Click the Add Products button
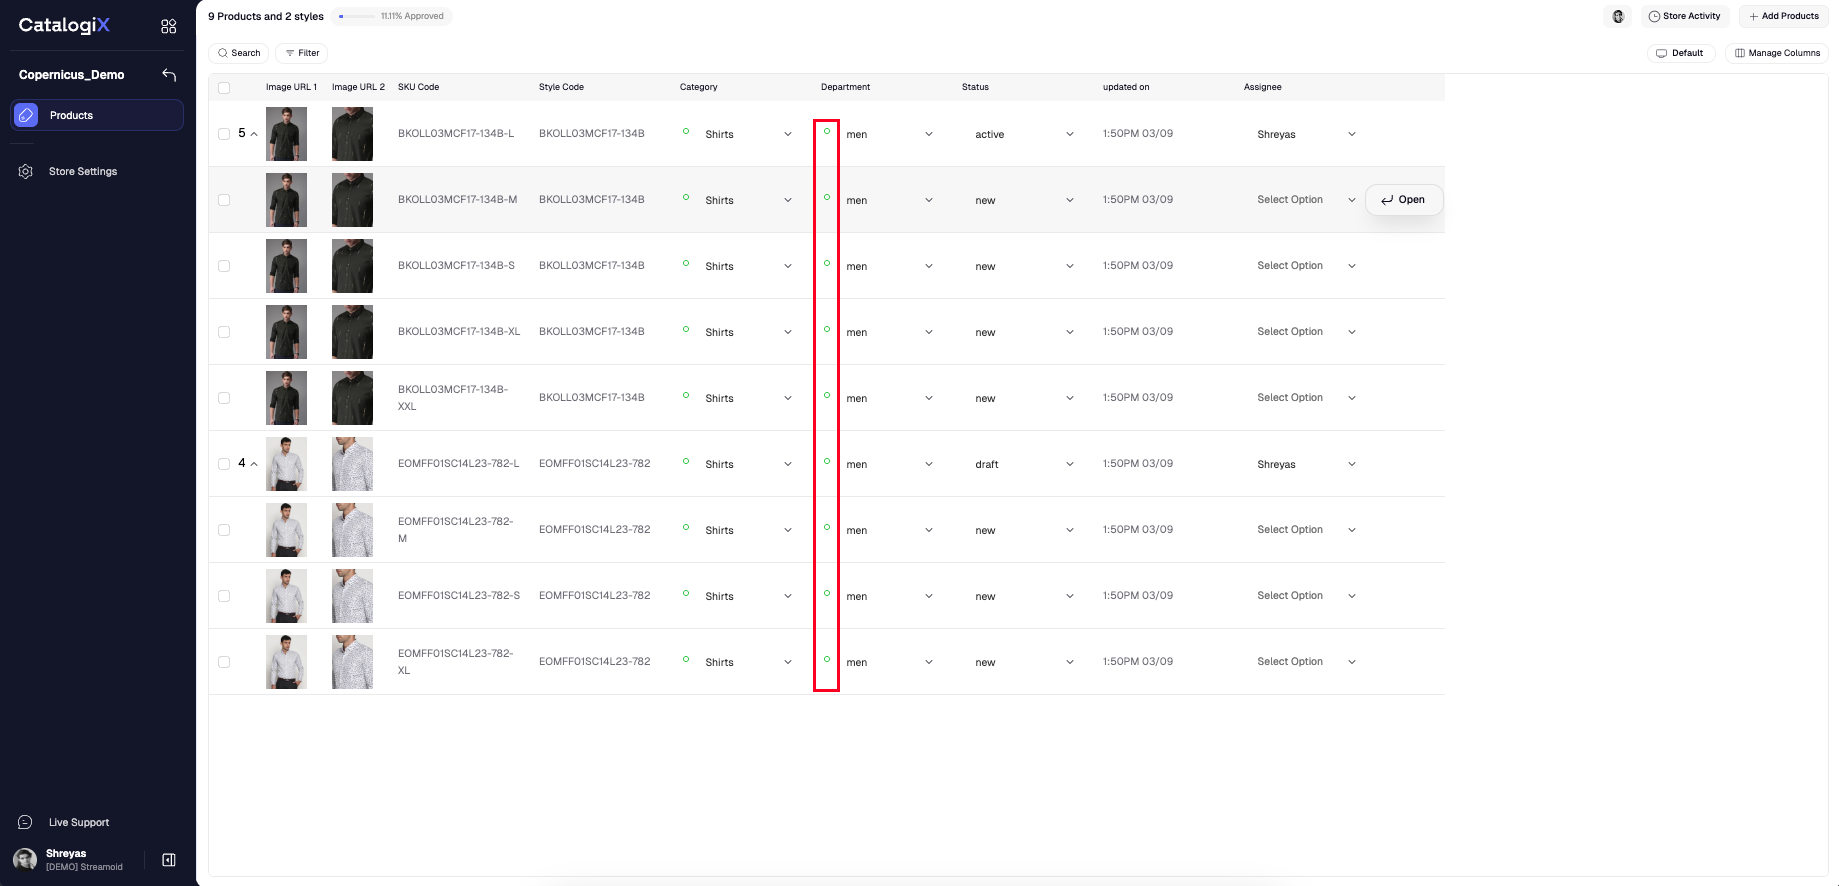This screenshot has height=886, width=1839. pyautogui.click(x=1783, y=16)
